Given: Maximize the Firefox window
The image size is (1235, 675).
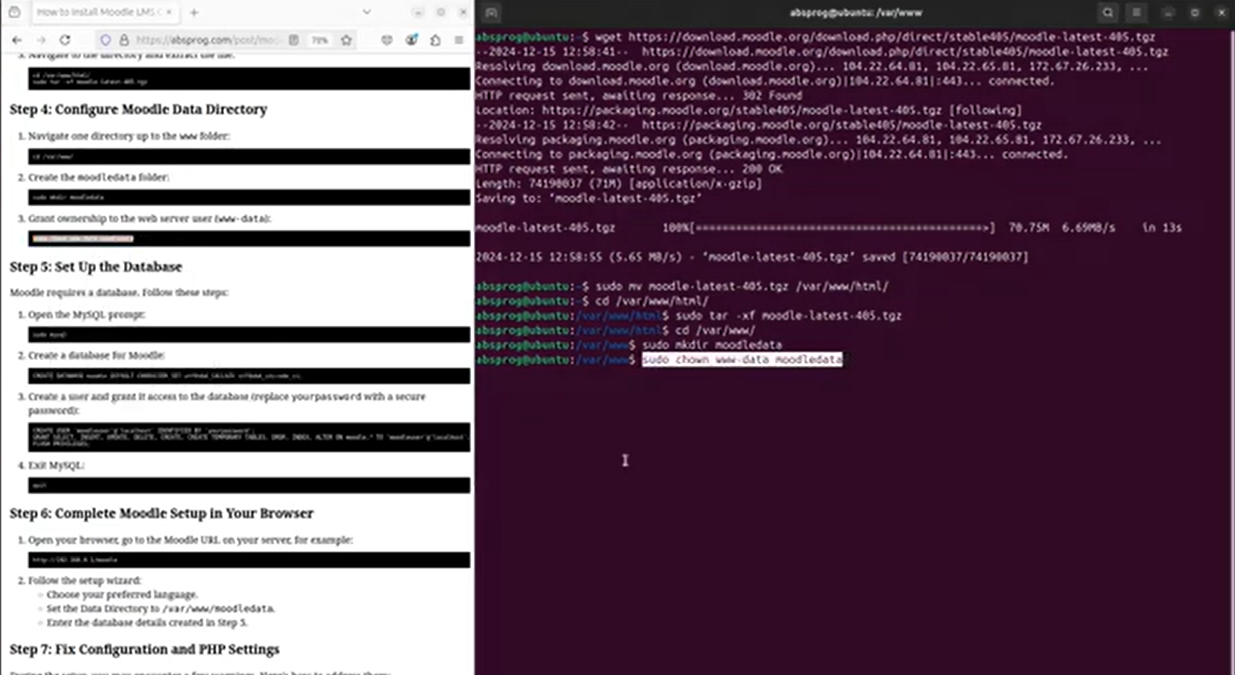Looking at the screenshot, I should tap(440, 12).
